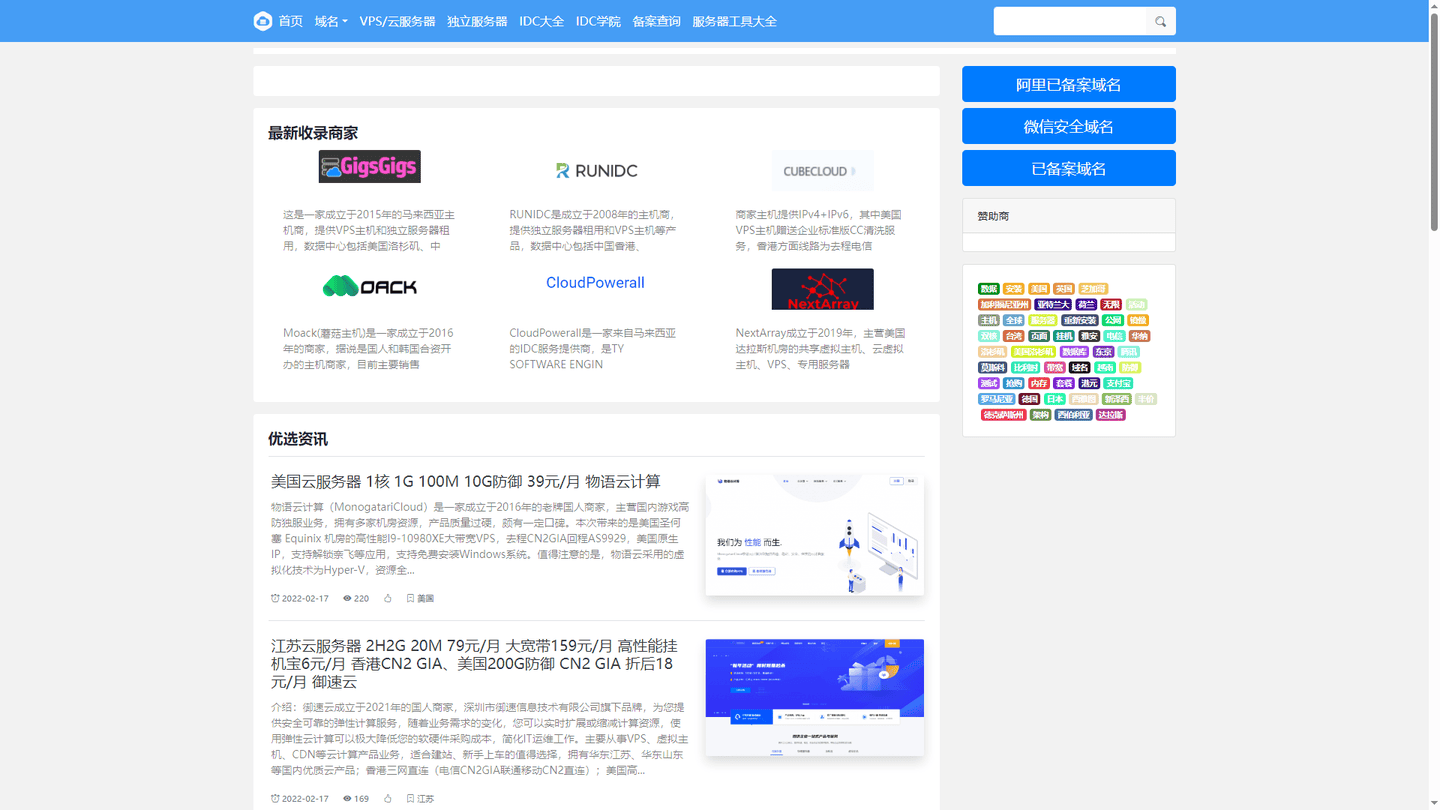Open the Moack merchant logo
Viewport: 1440px width, 810px height.
[369, 287]
